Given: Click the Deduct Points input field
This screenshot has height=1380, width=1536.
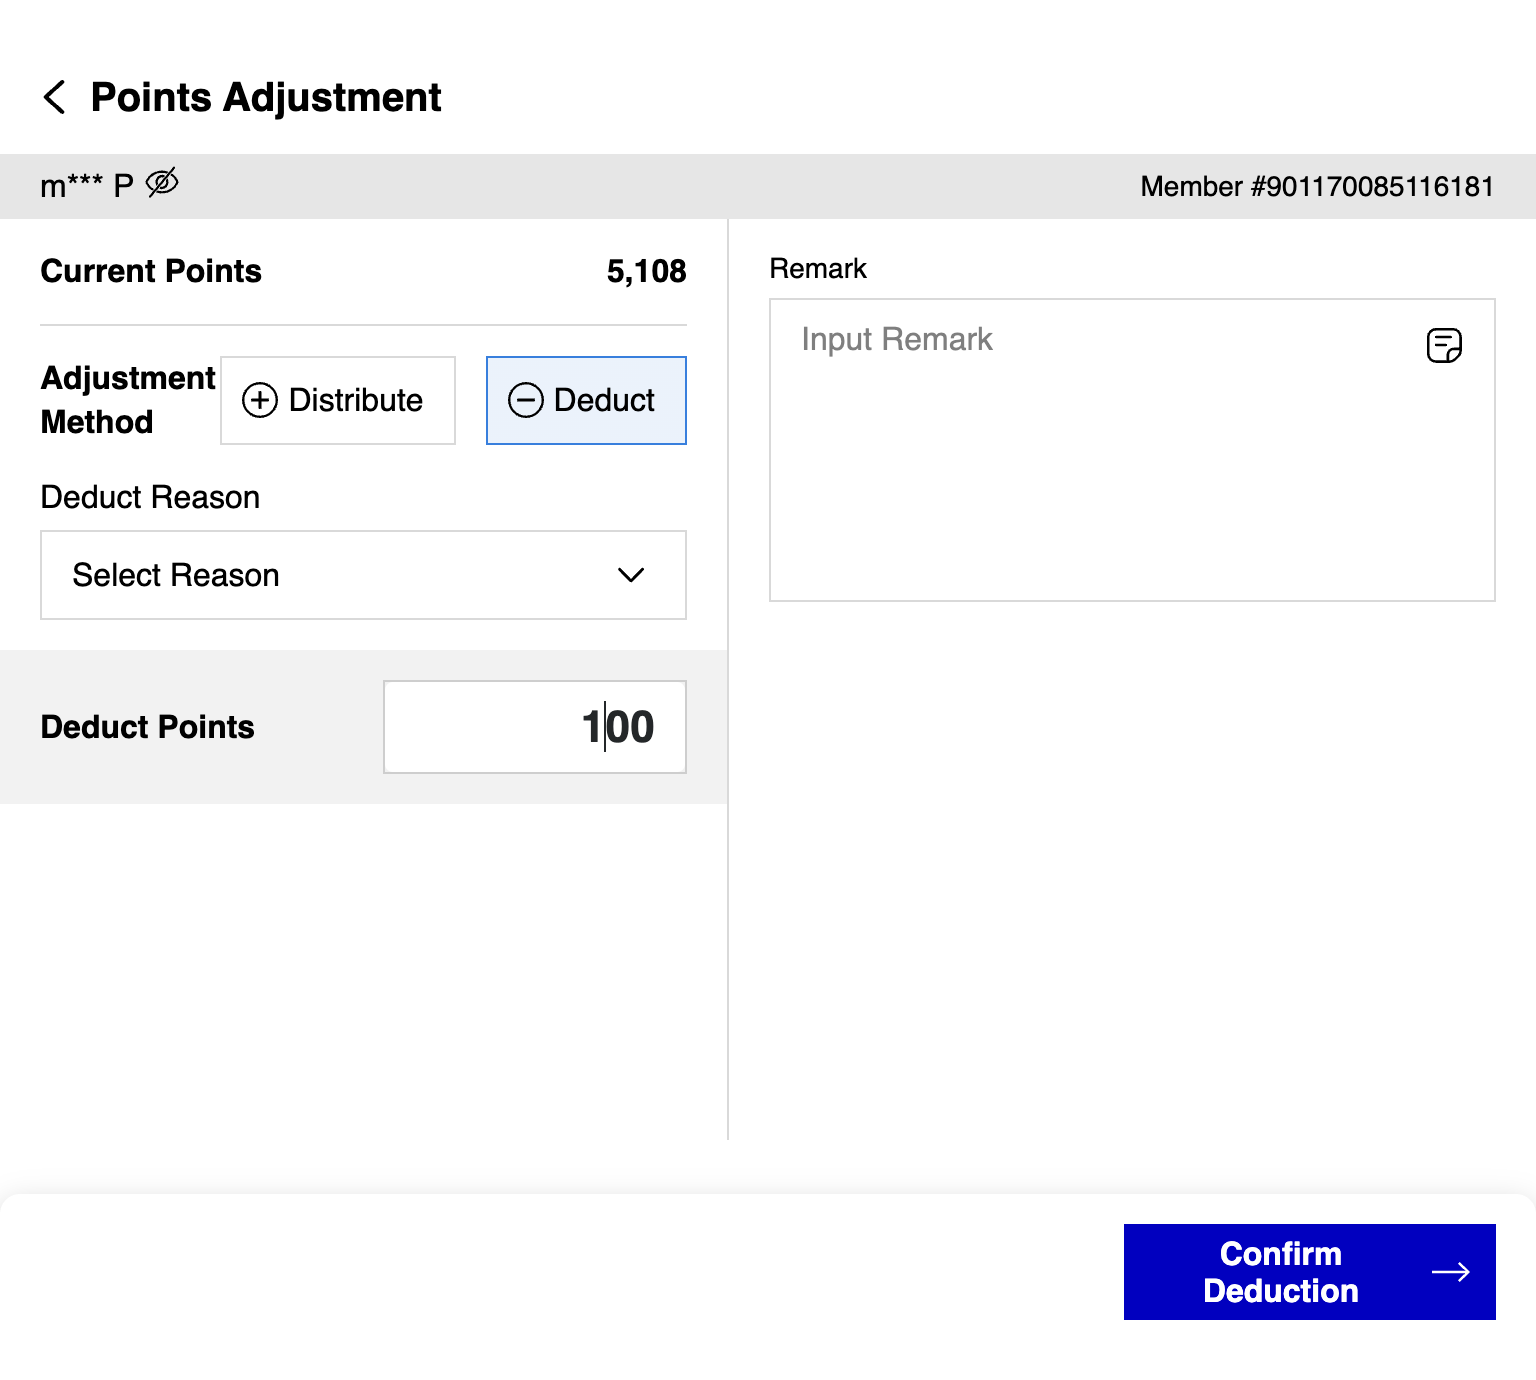Looking at the screenshot, I should coord(535,727).
